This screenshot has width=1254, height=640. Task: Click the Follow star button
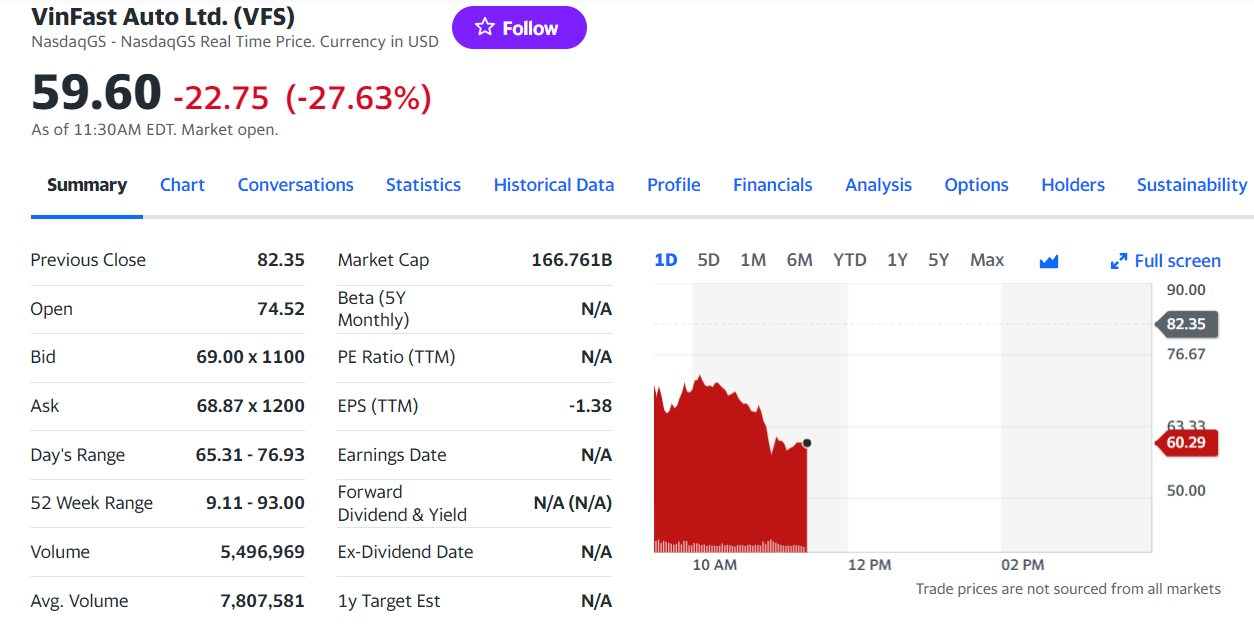(x=518, y=28)
